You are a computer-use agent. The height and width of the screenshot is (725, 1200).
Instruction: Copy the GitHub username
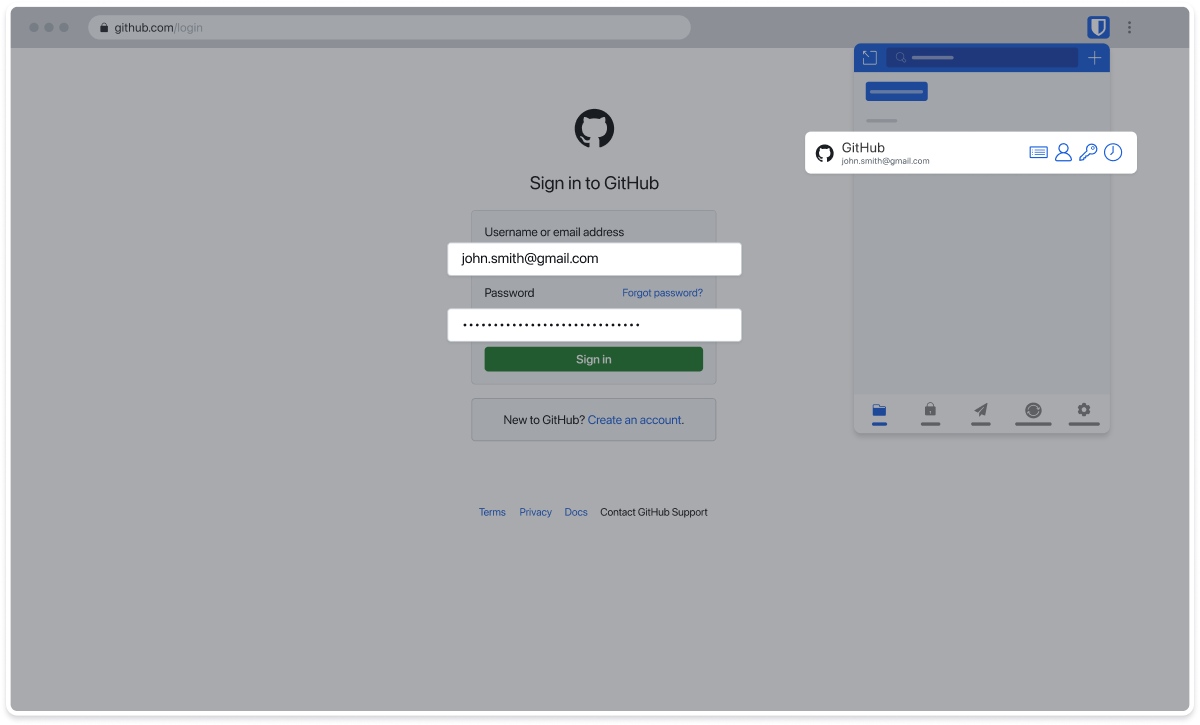point(1063,153)
